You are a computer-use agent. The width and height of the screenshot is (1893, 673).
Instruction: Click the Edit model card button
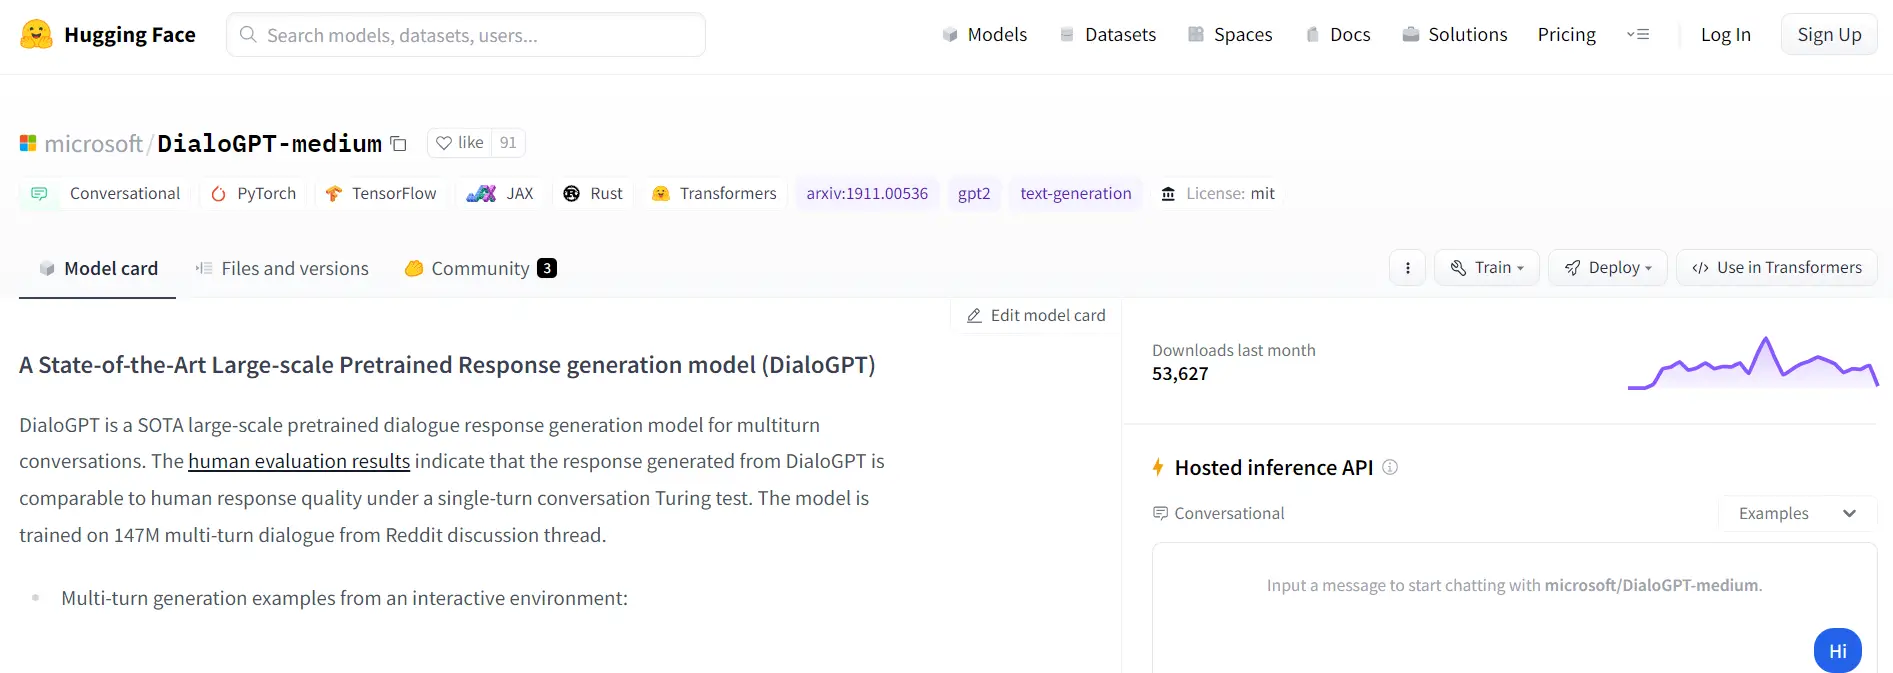[x=1036, y=316]
